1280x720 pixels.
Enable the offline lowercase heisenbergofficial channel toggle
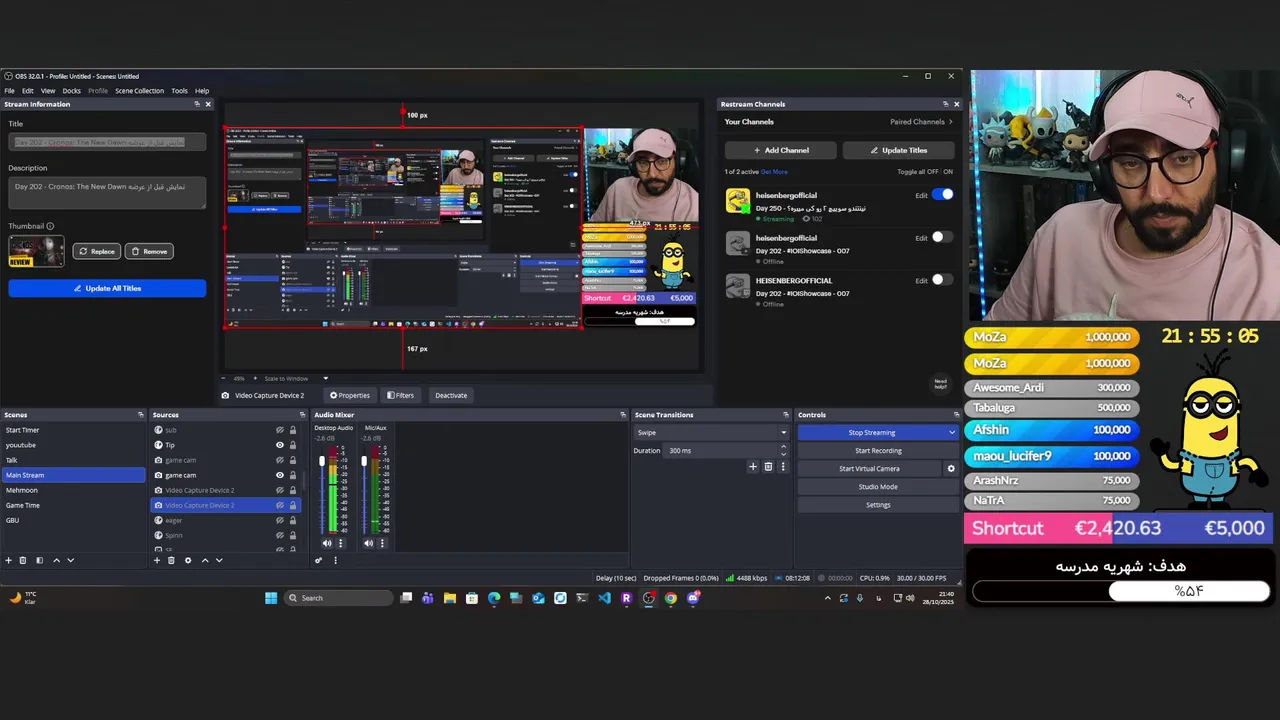(x=943, y=237)
